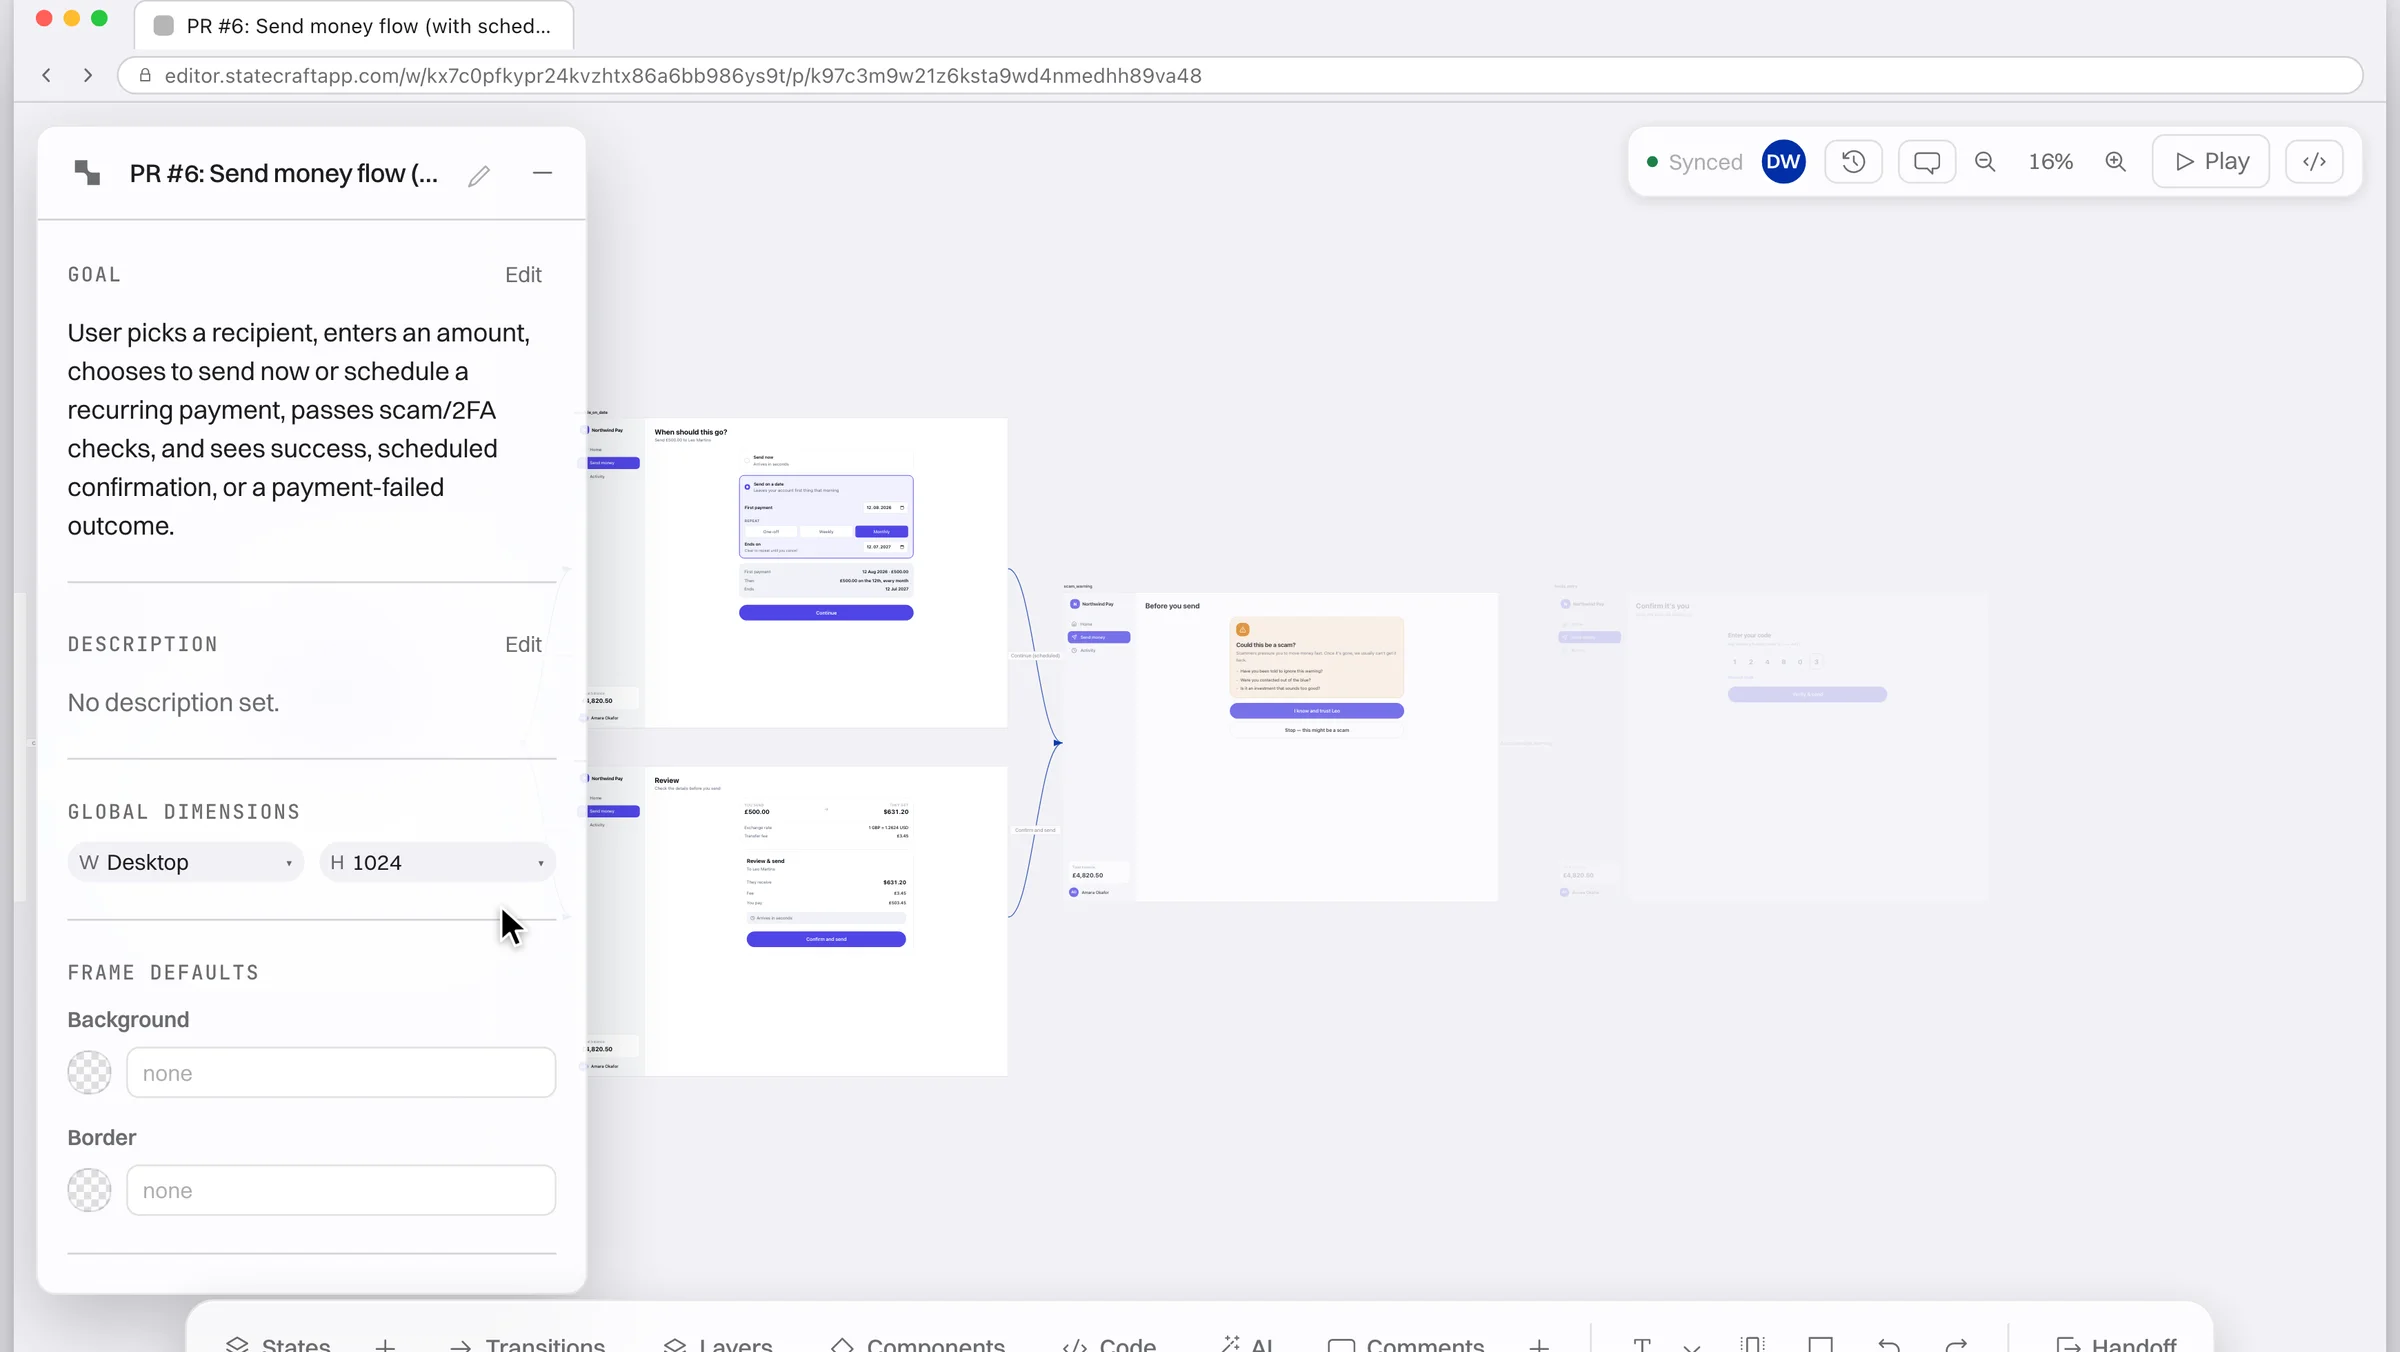This screenshot has height=1352, width=2400.
Task: Focus the Border none input field
Action: (x=341, y=1190)
